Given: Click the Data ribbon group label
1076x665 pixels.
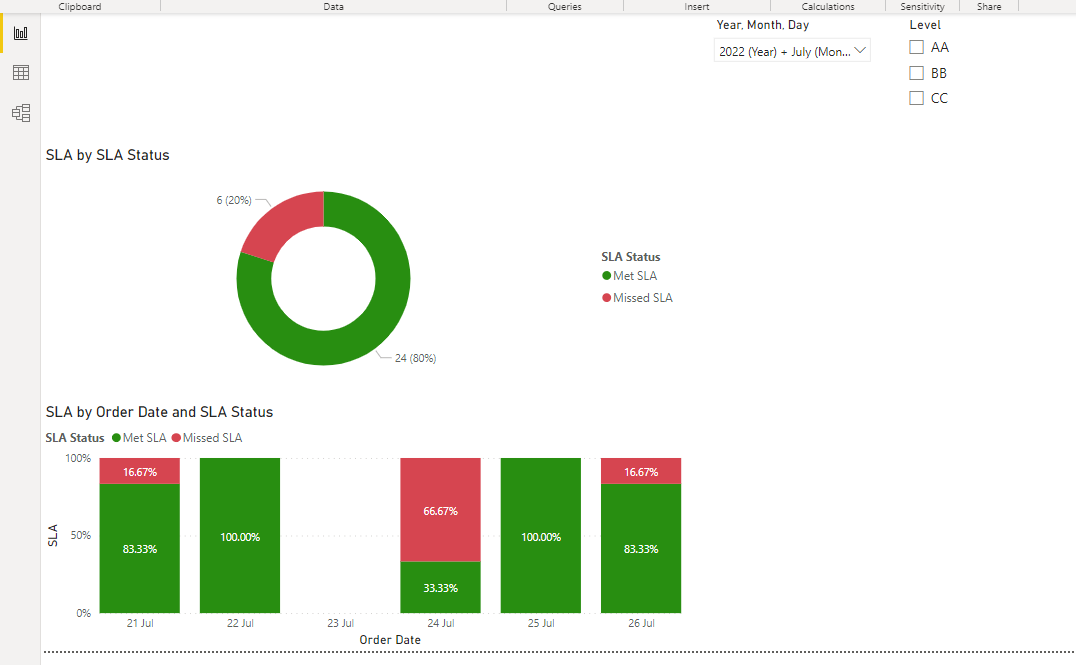Looking at the screenshot, I should coord(334,6).
